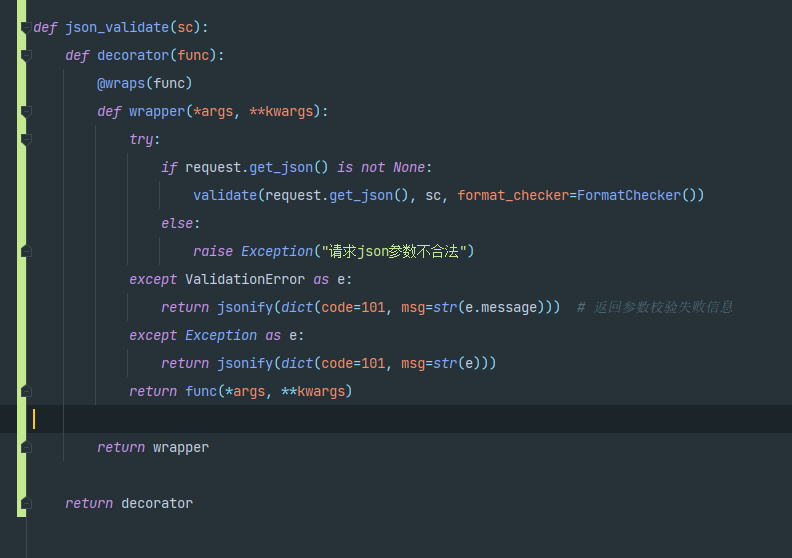Click the is not operator in the if line
The height and width of the screenshot is (558, 792).
pyautogui.click(x=361, y=167)
